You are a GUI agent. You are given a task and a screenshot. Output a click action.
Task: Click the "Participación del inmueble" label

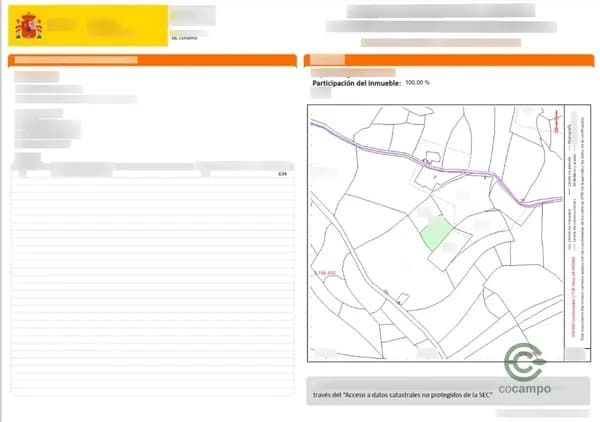point(356,84)
